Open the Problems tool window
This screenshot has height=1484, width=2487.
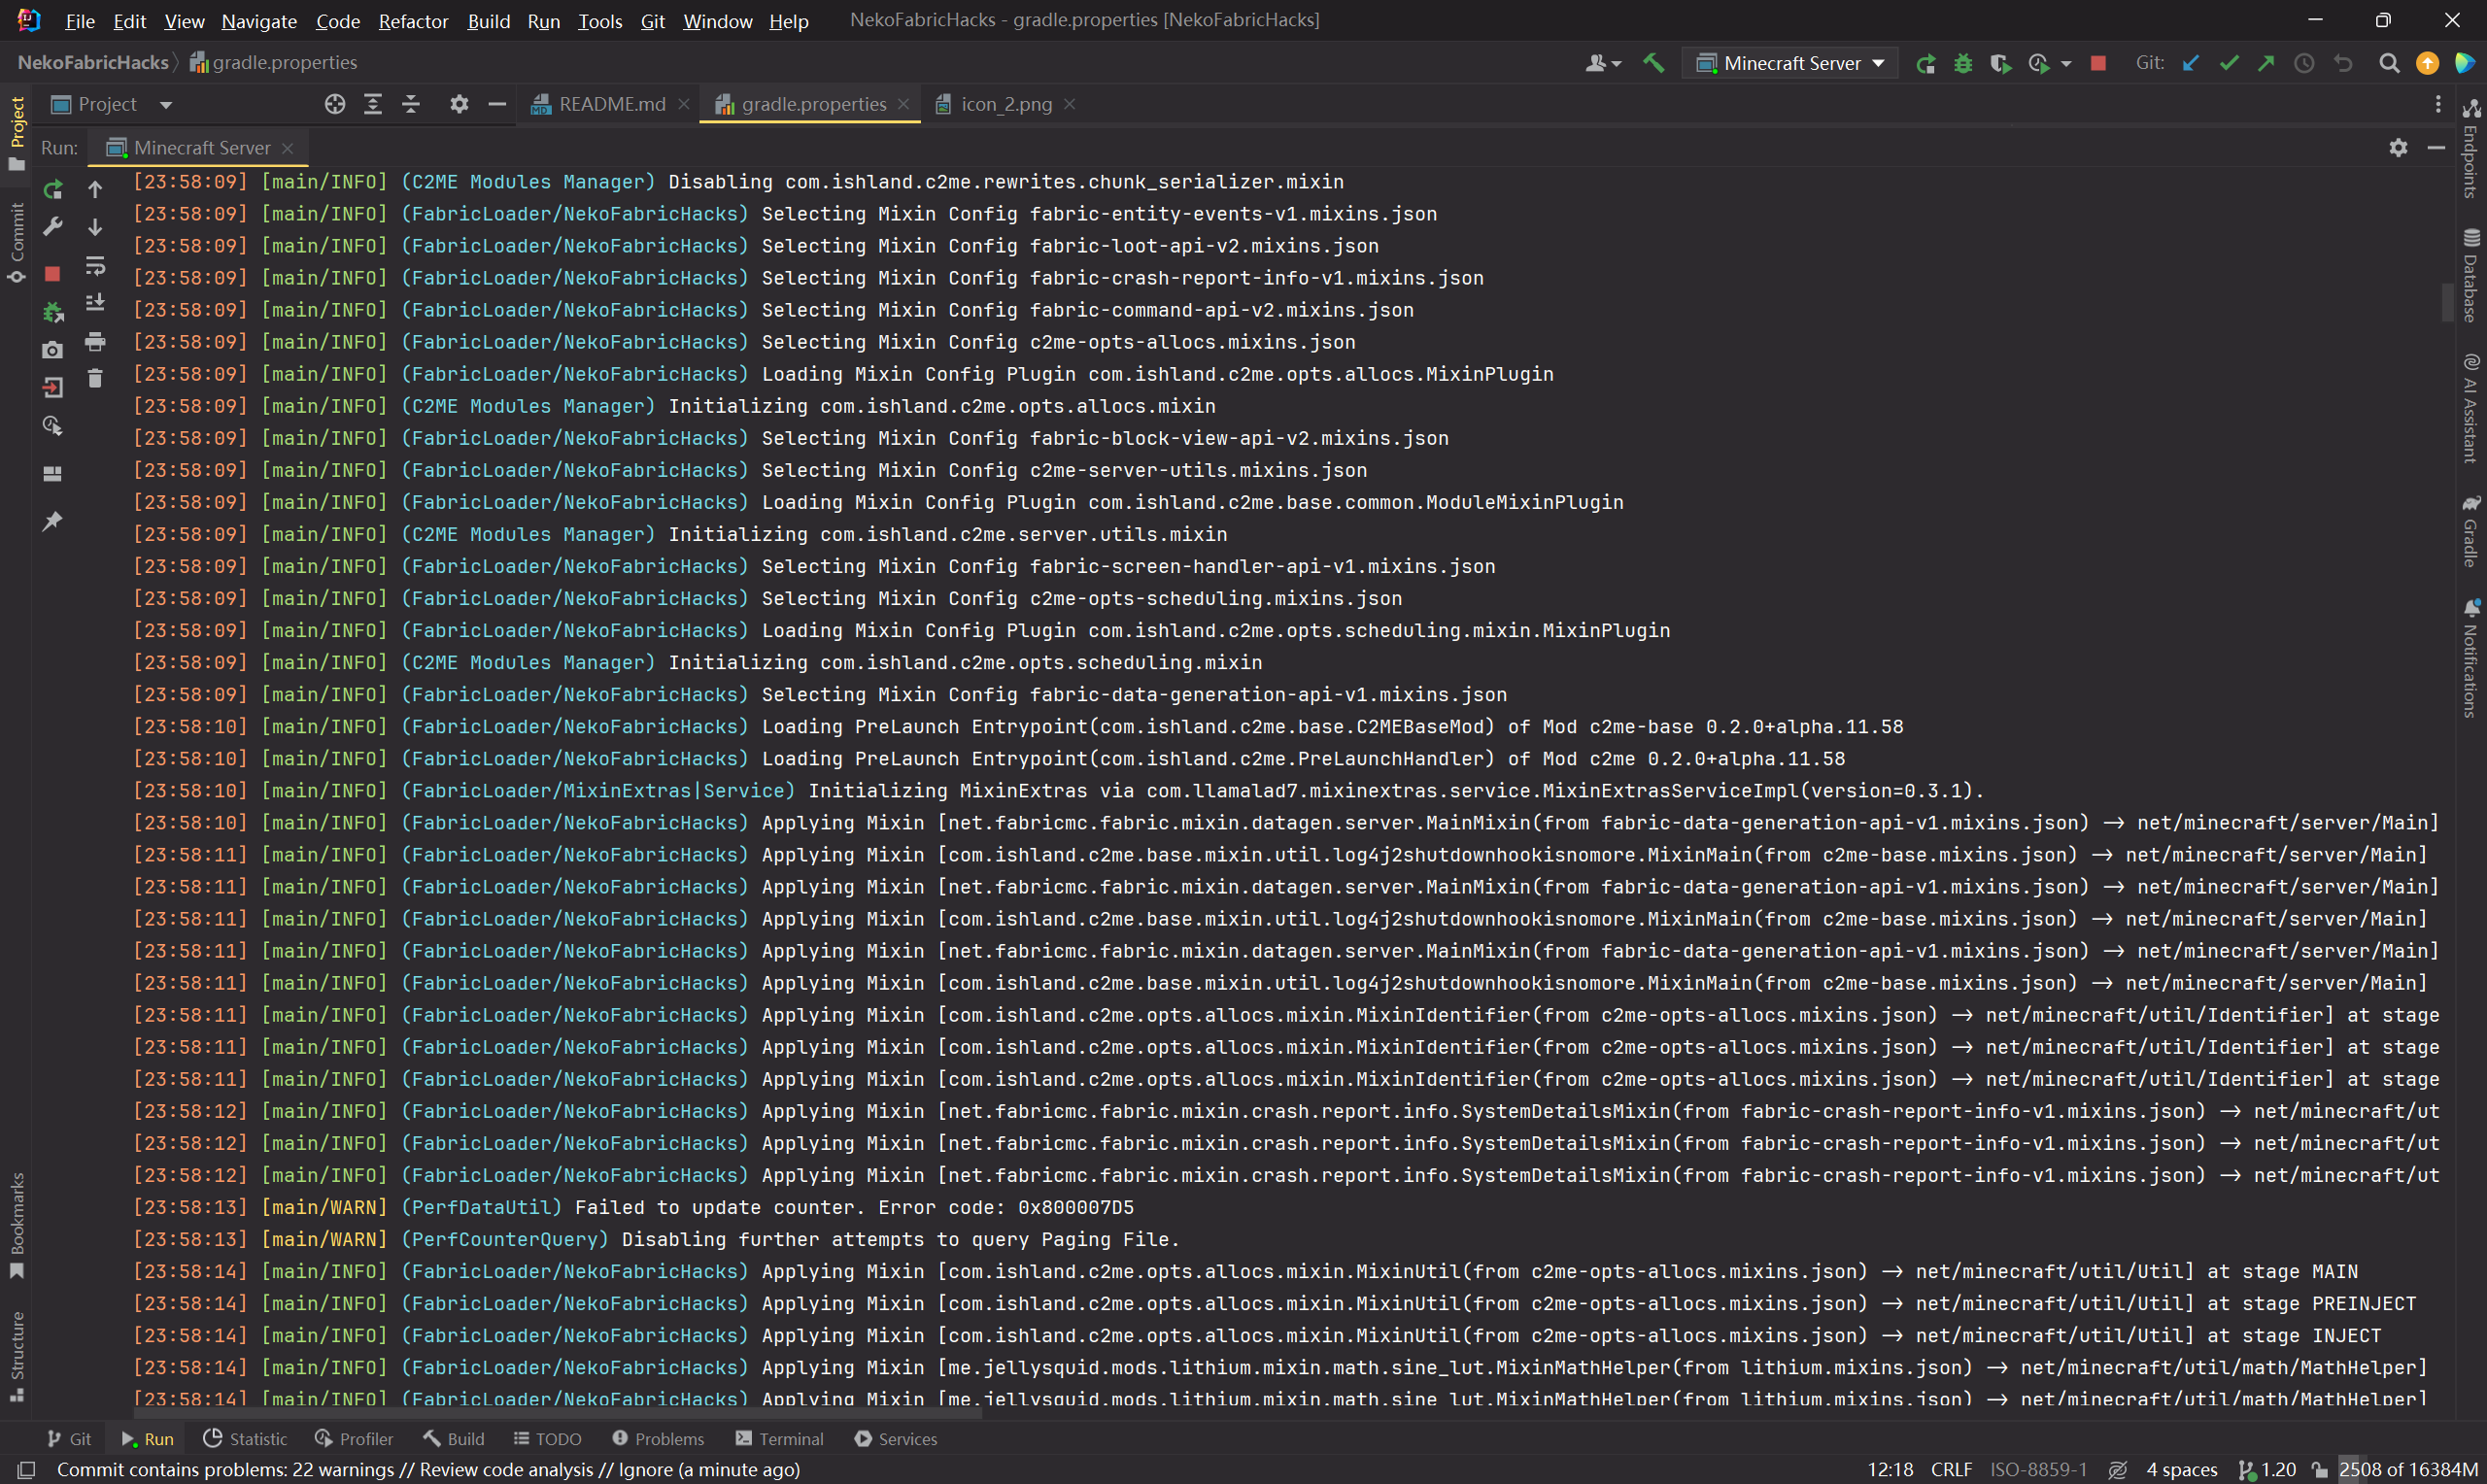click(x=658, y=1438)
